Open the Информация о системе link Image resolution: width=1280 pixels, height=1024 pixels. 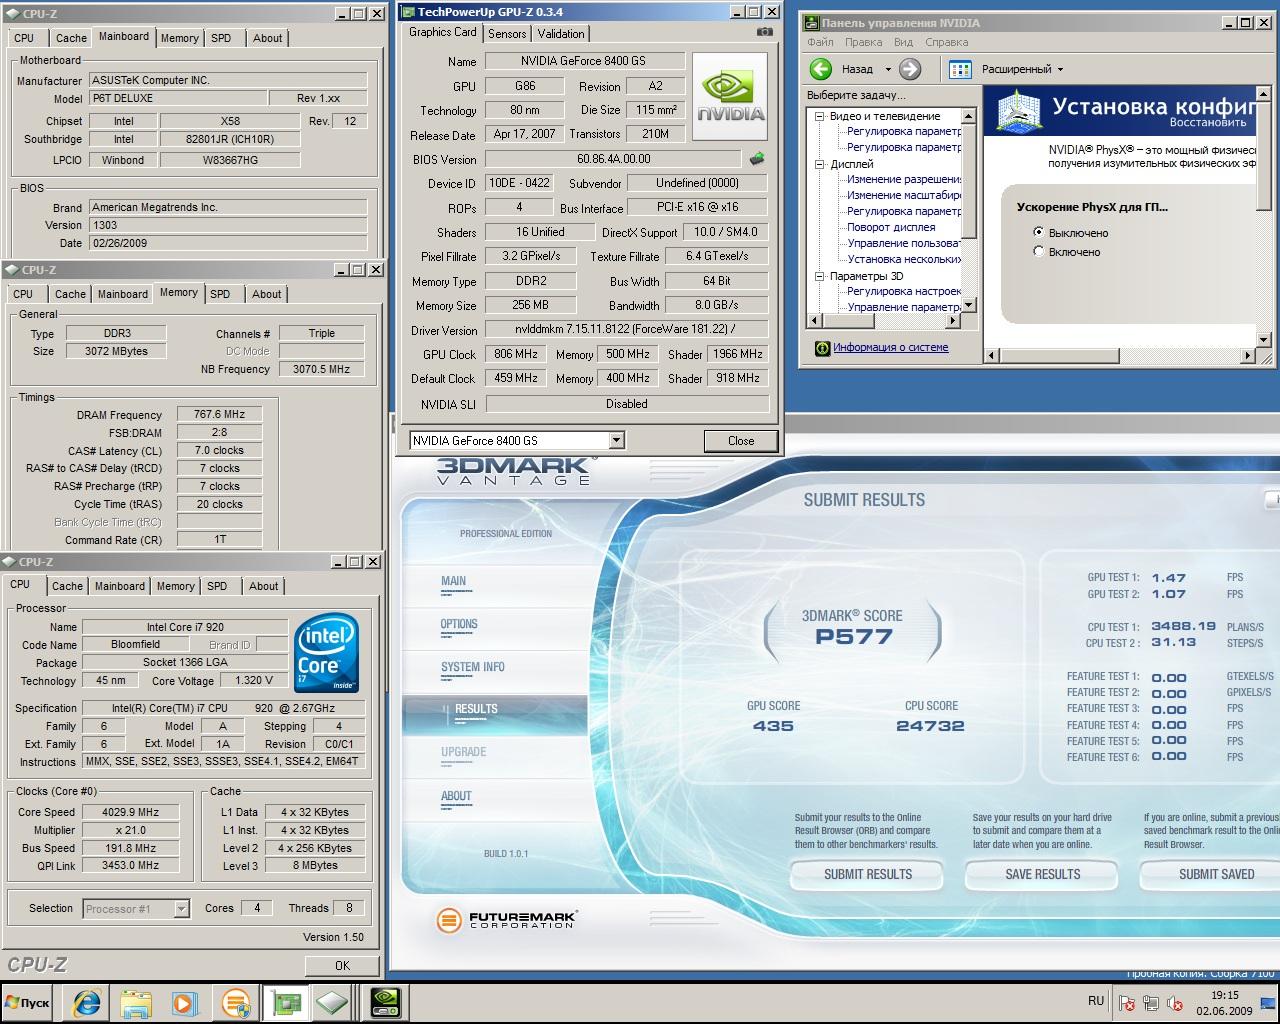891,348
